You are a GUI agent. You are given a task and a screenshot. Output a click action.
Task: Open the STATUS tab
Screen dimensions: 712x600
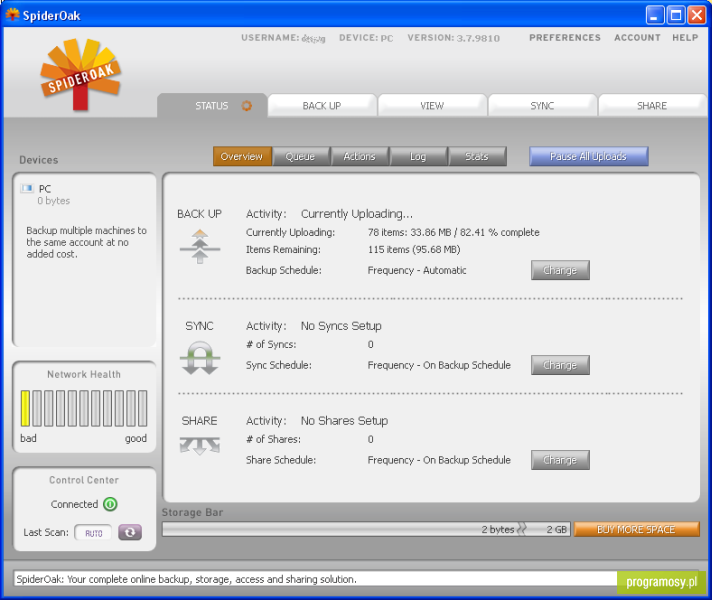[x=212, y=105]
